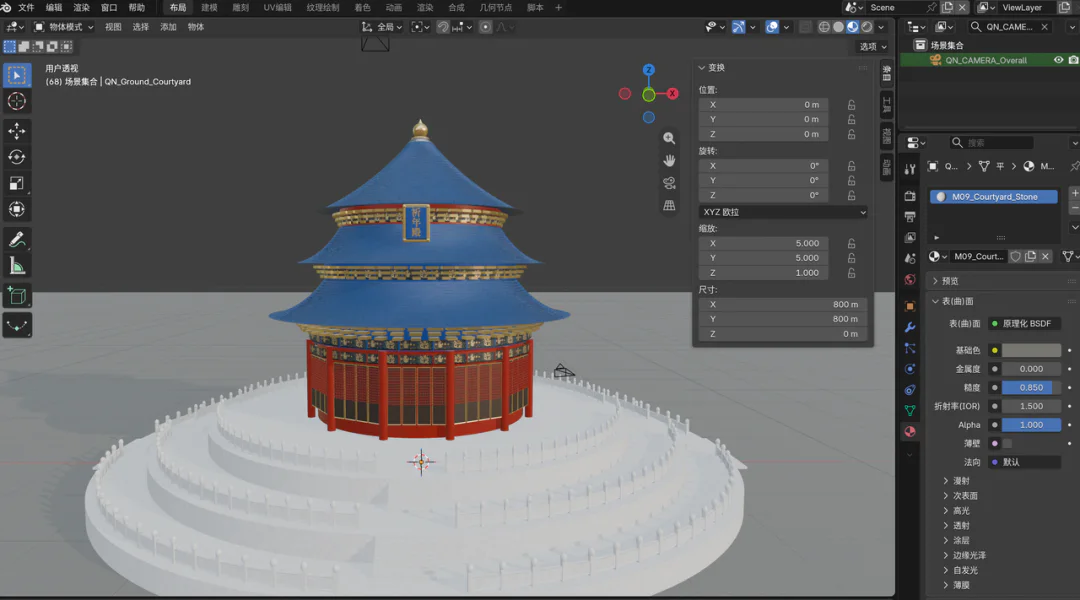Expand the 预览 panel
The width and height of the screenshot is (1080, 600).
tap(950, 281)
